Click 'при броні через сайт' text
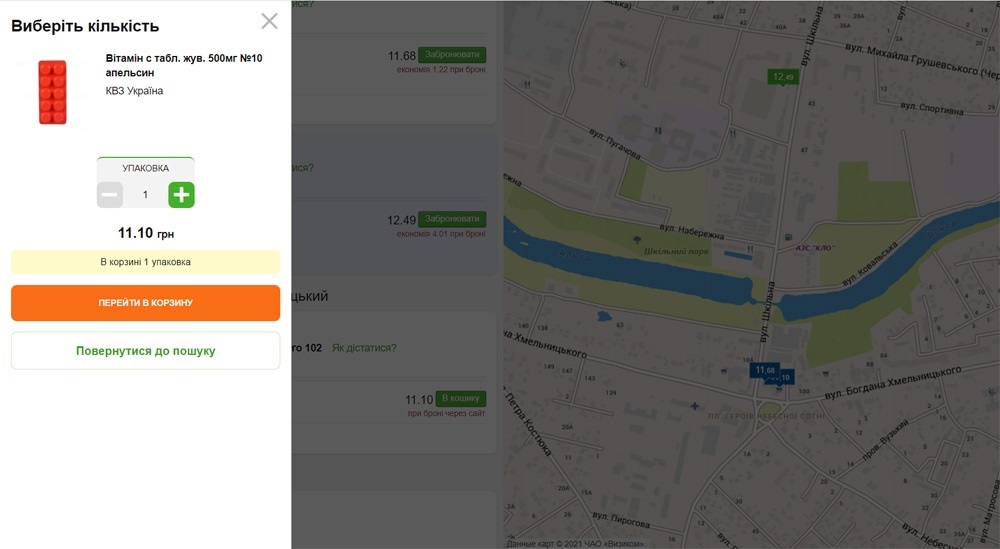The height and width of the screenshot is (549, 1000). pyautogui.click(x=446, y=413)
